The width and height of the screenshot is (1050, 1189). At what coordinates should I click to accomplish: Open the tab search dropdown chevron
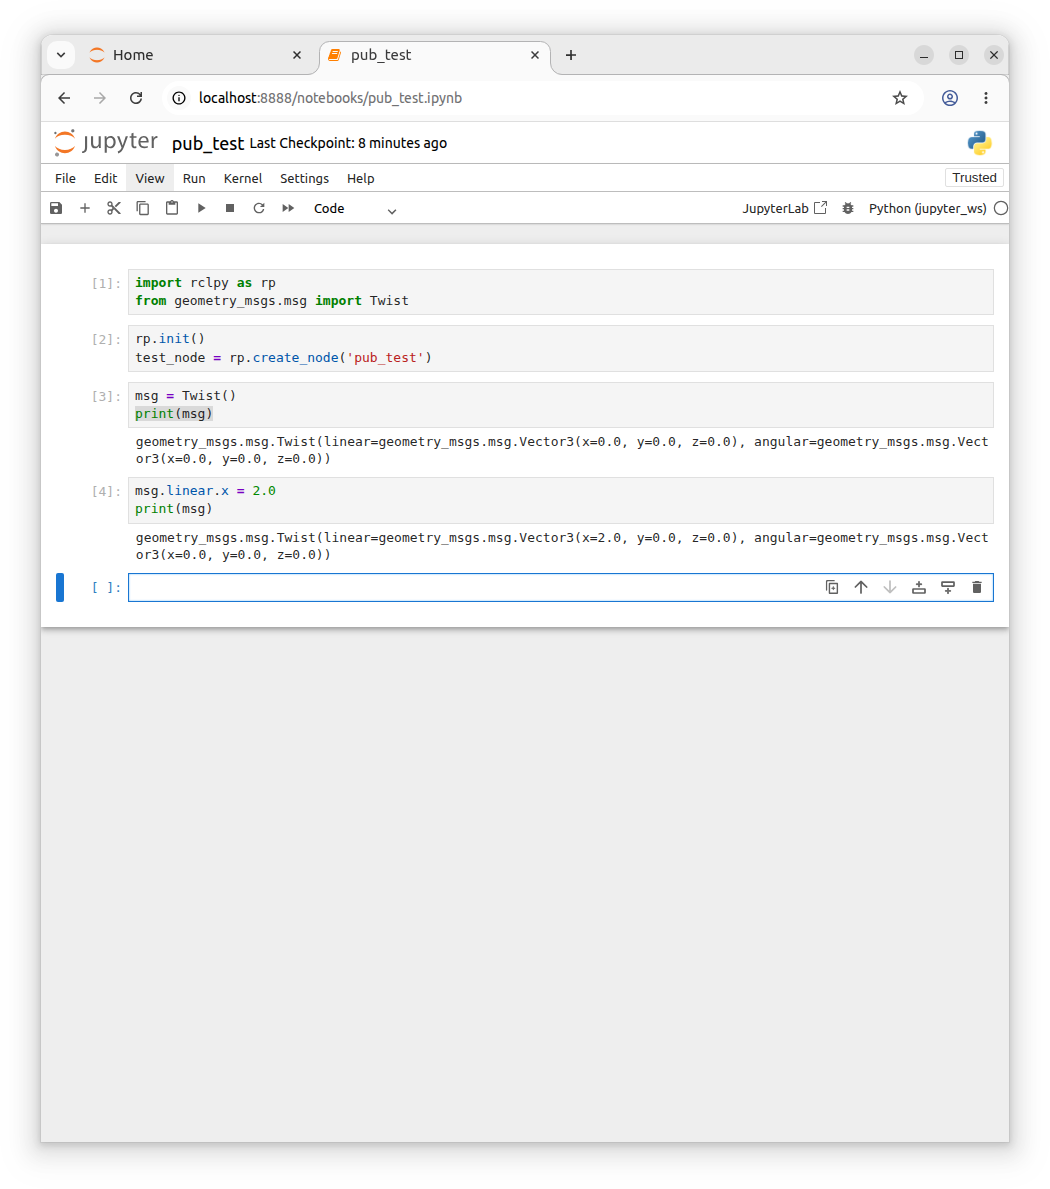point(61,55)
